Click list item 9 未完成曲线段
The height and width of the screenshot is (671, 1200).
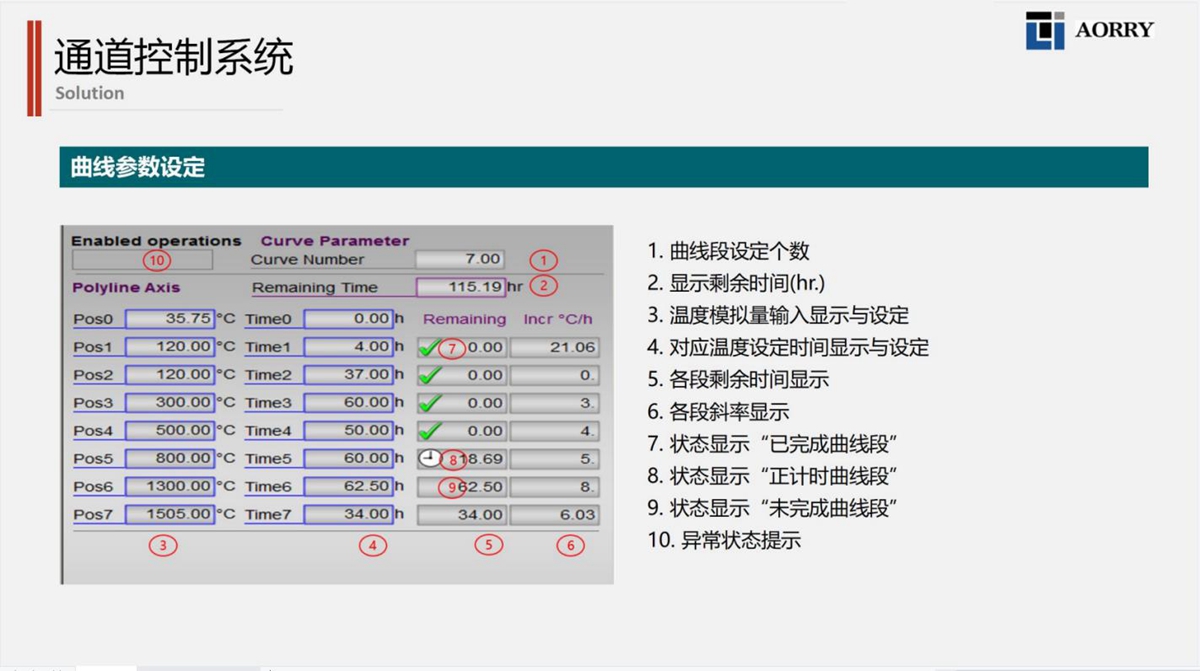click(x=771, y=508)
